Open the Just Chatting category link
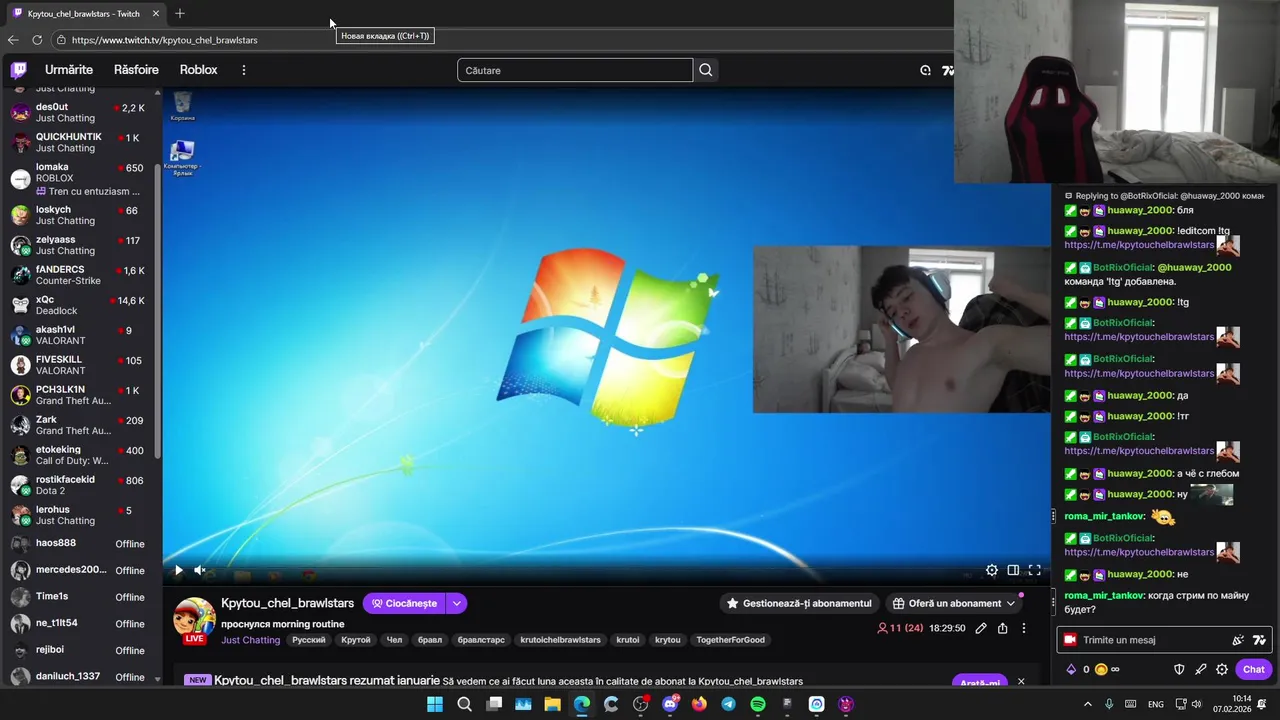Image resolution: width=1280 pixels, height=720 pixels. [250, 640]
